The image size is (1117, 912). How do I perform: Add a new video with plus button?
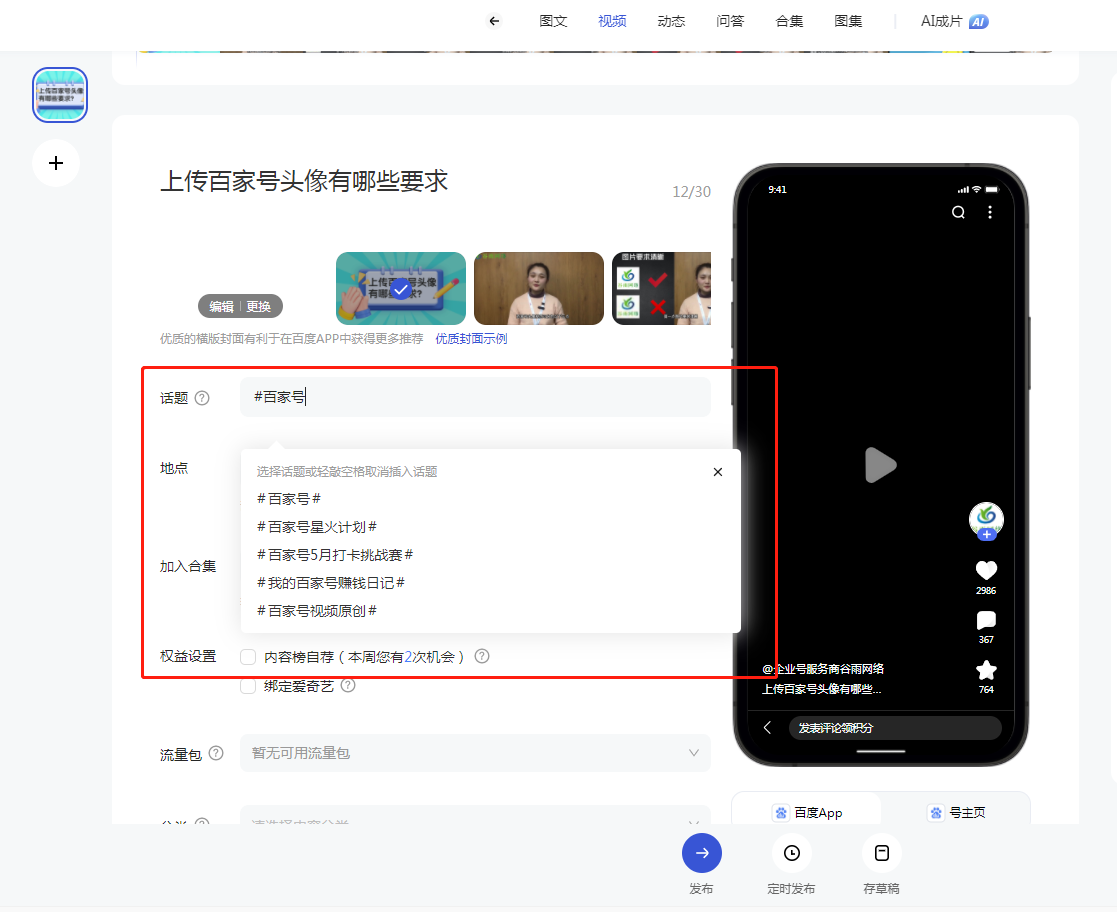[56, 163]
